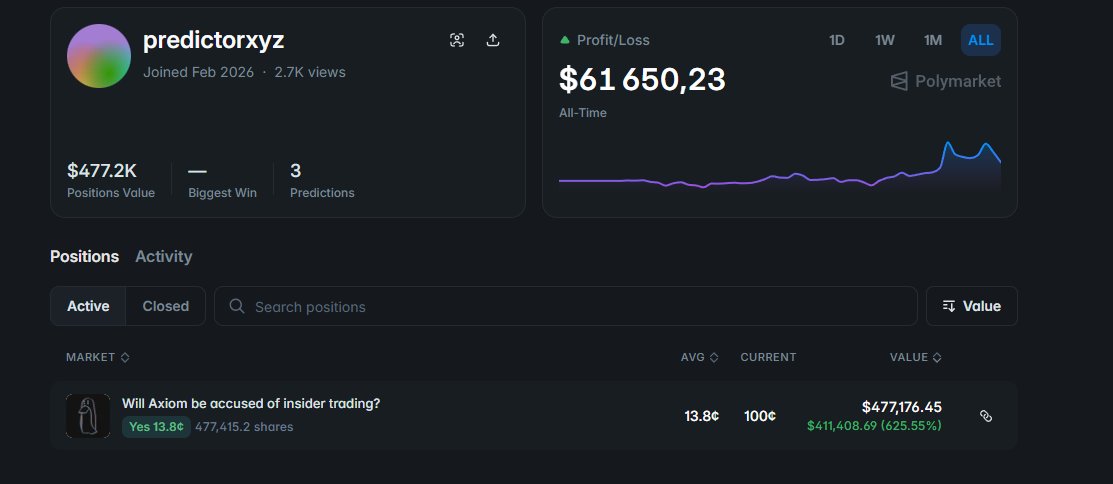Click the 2.7K views text
The width and height of the screenshot is (1113, 484).
click(310, 72)
